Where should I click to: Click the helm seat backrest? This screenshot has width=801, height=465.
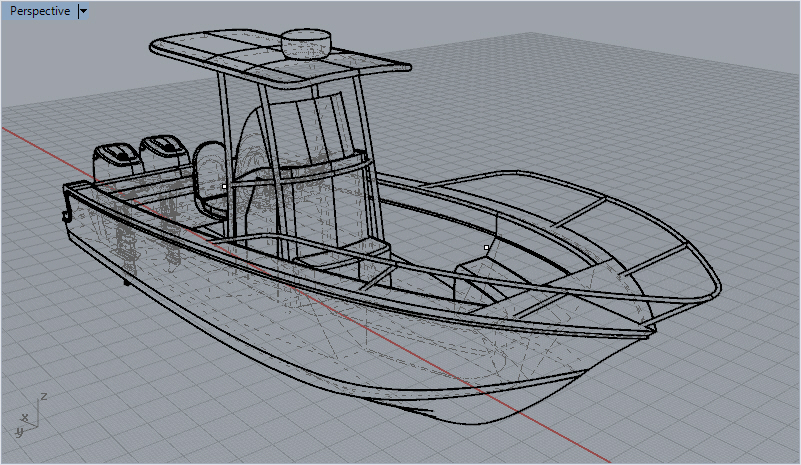pyautogui.click(x=210, y=167)
